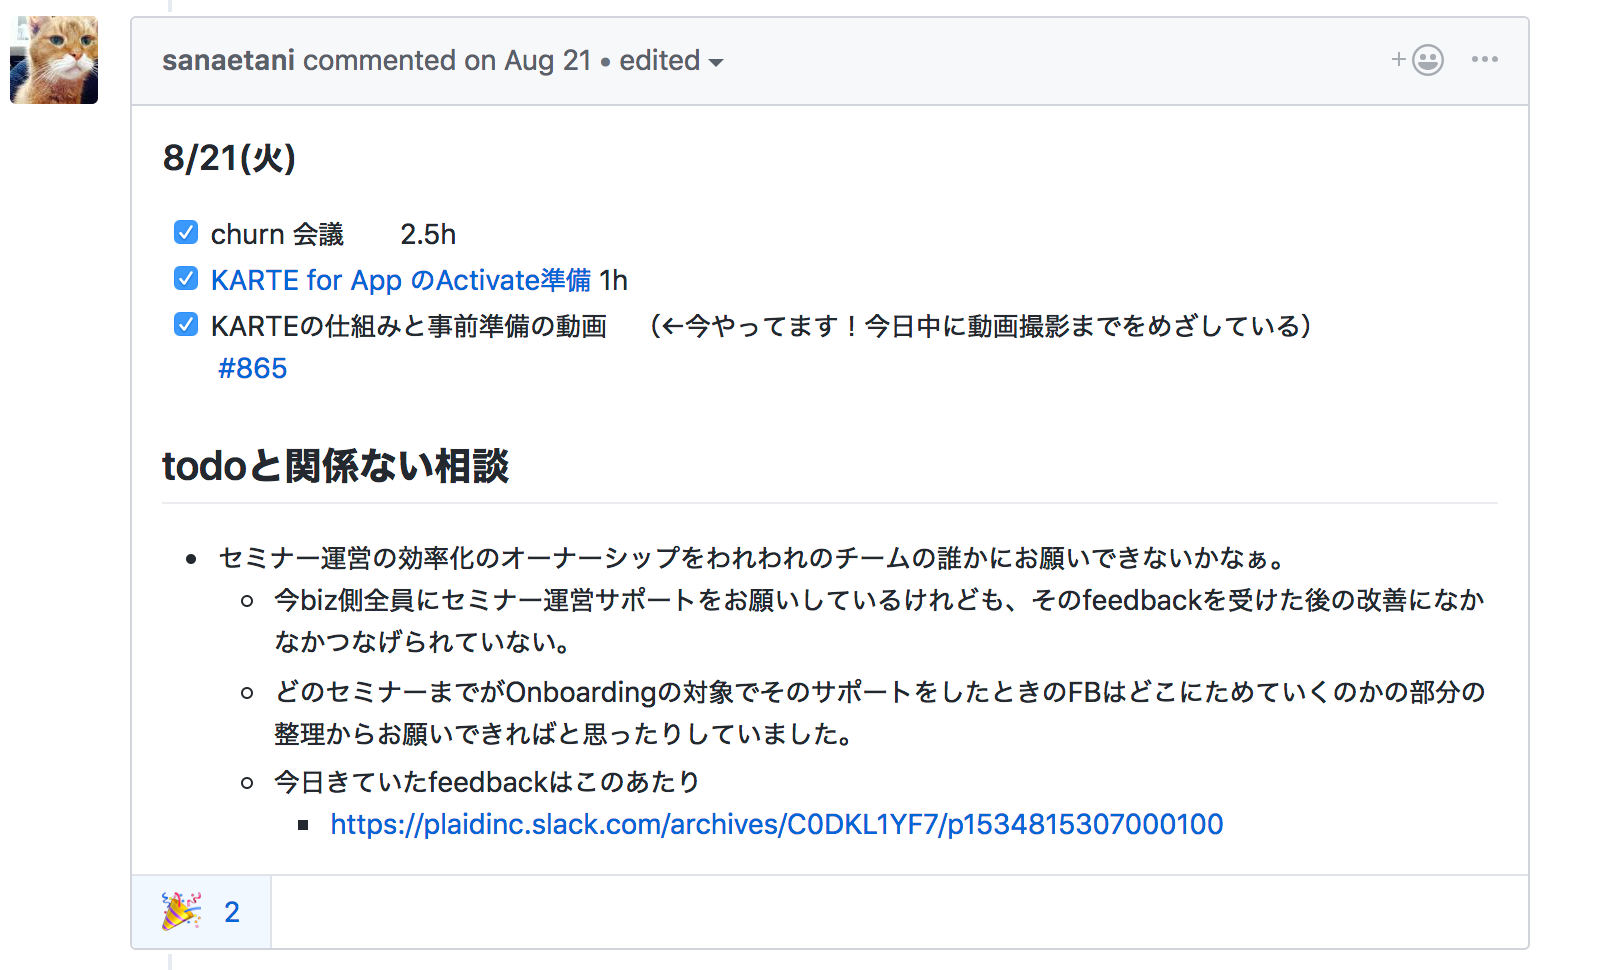Click sanaetani's cat avatar image
The width and height of the screenshot is (1600, 970).
(x=54, y=60)
